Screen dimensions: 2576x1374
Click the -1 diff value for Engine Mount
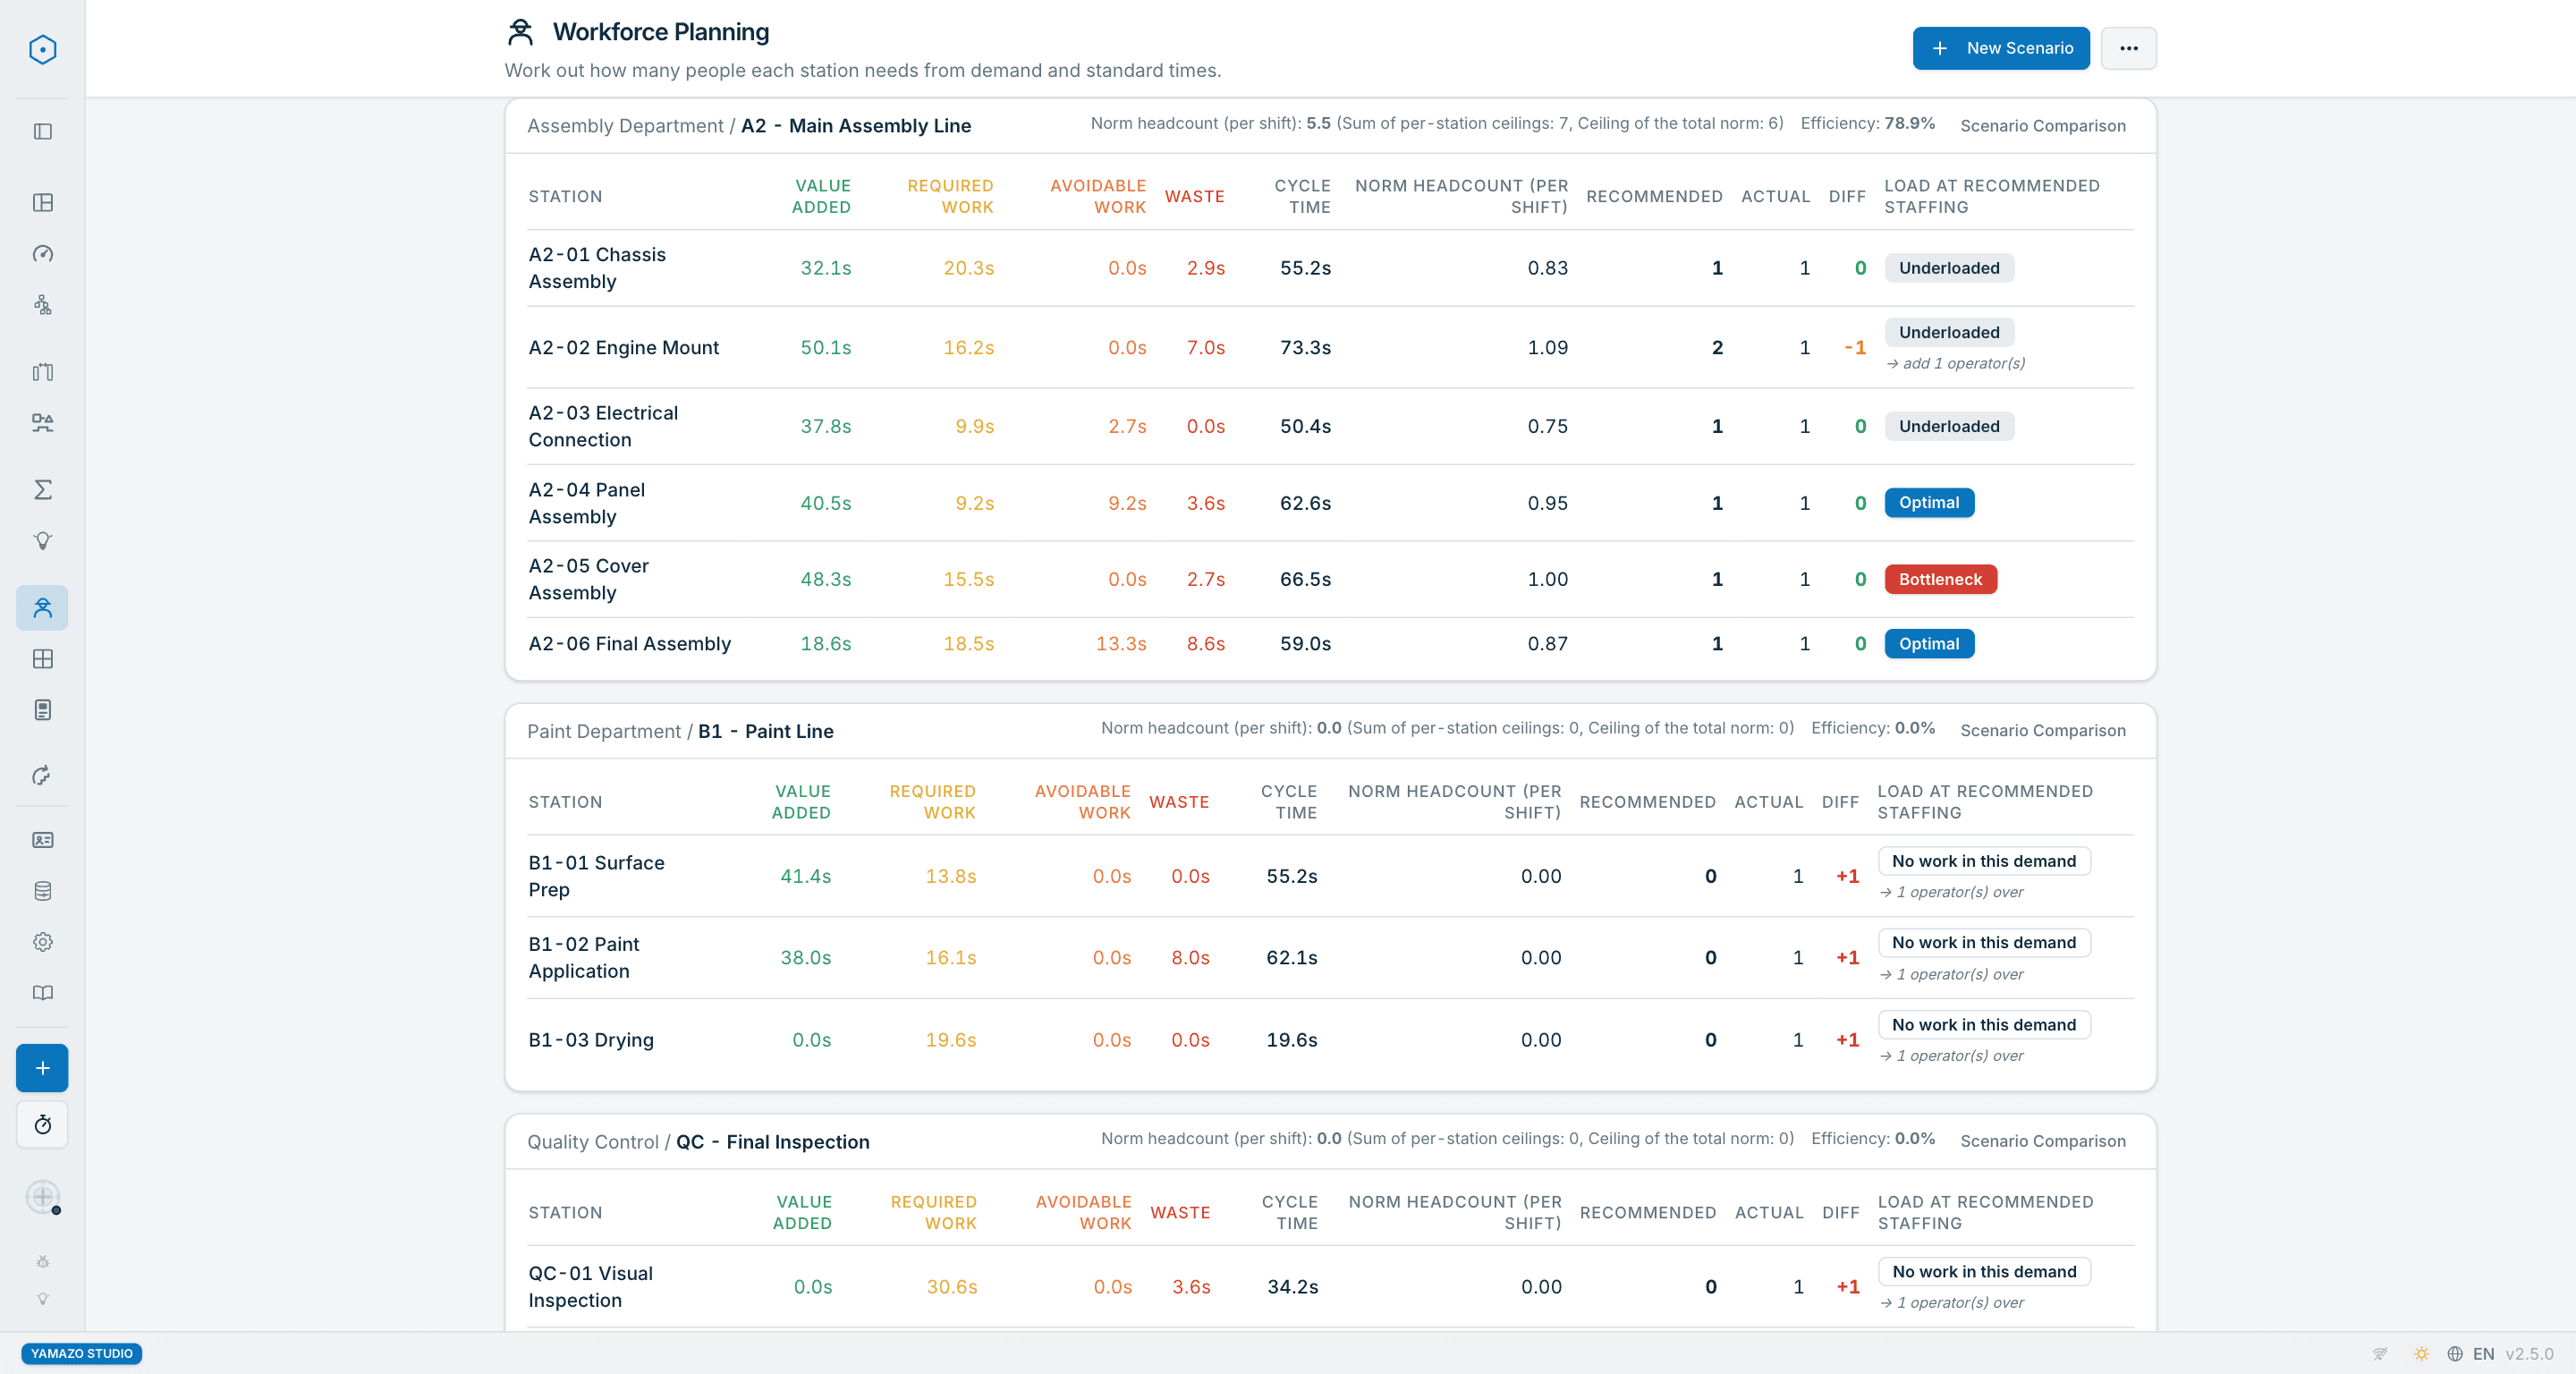[x=1855, y=347]
